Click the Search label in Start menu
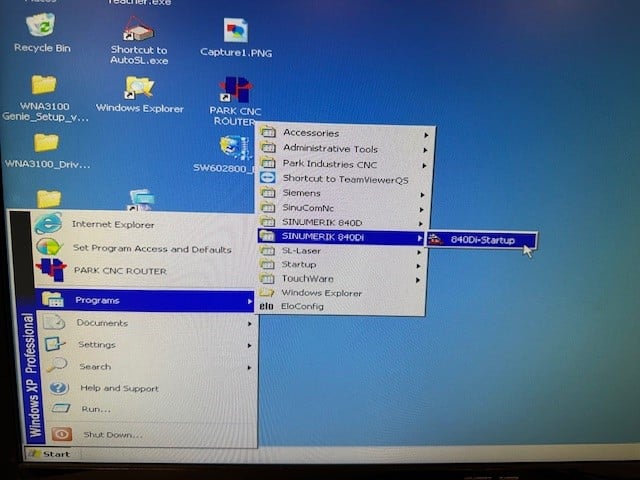This screenshot has width=640, height=480. 95,367
